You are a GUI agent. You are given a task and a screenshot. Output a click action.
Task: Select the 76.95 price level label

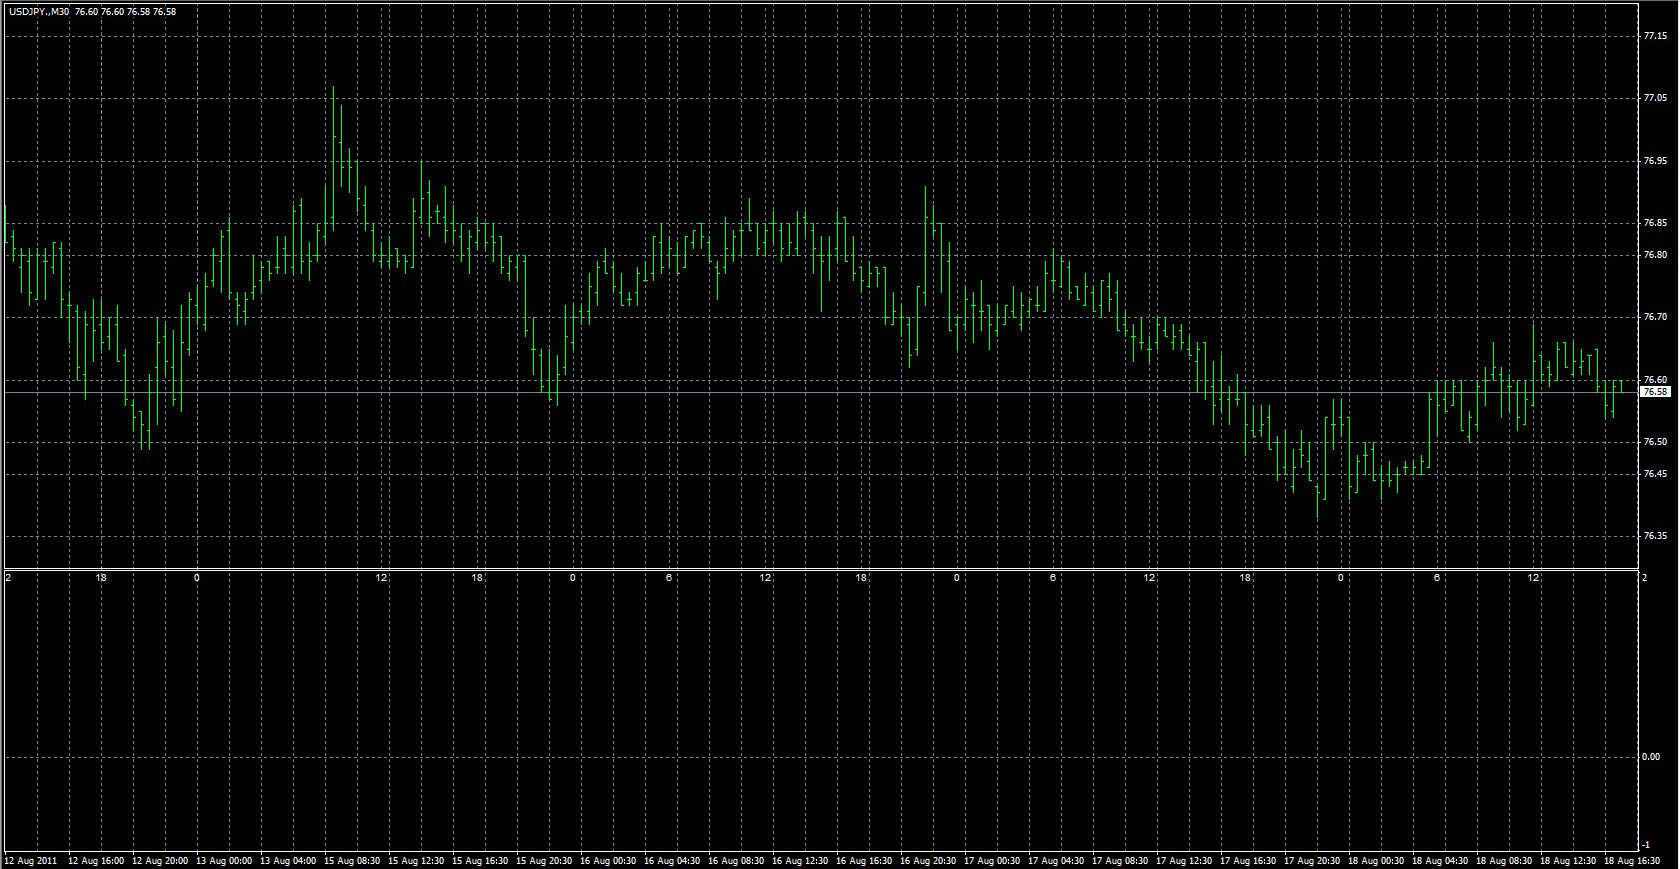tap(1655, 161)
